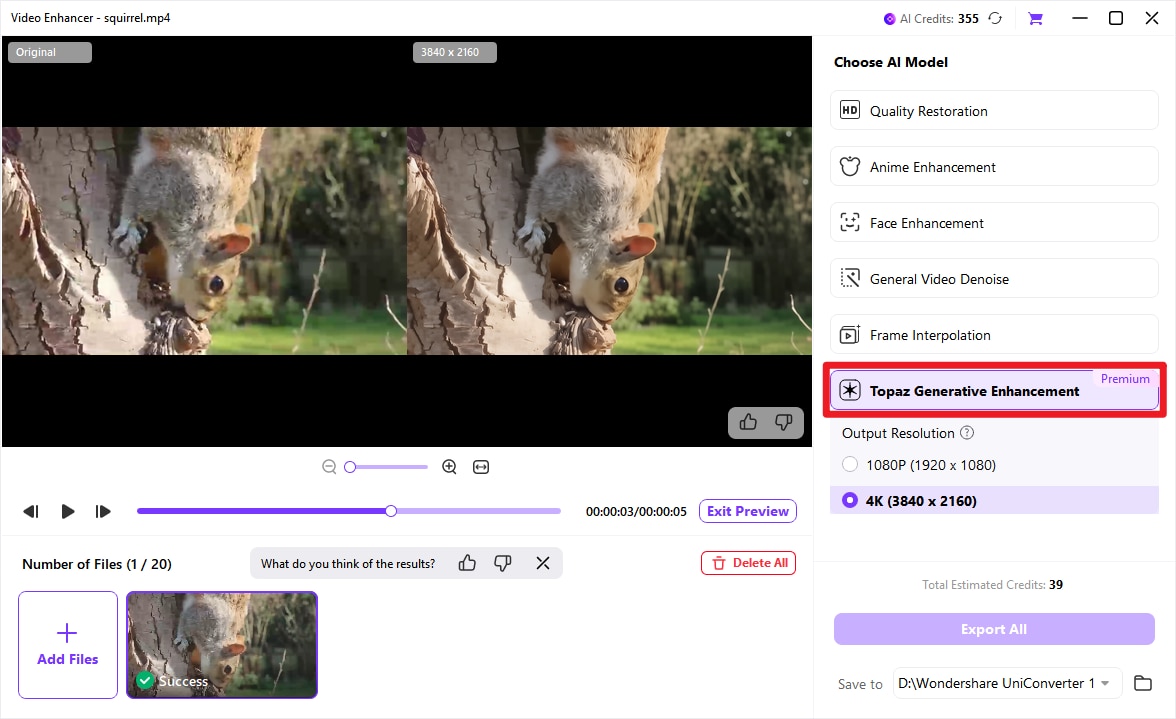The width and height of the screenshot is (1176, 719).
Task: Click the General Video Denoise icon
Action: [x=850, y=278]
